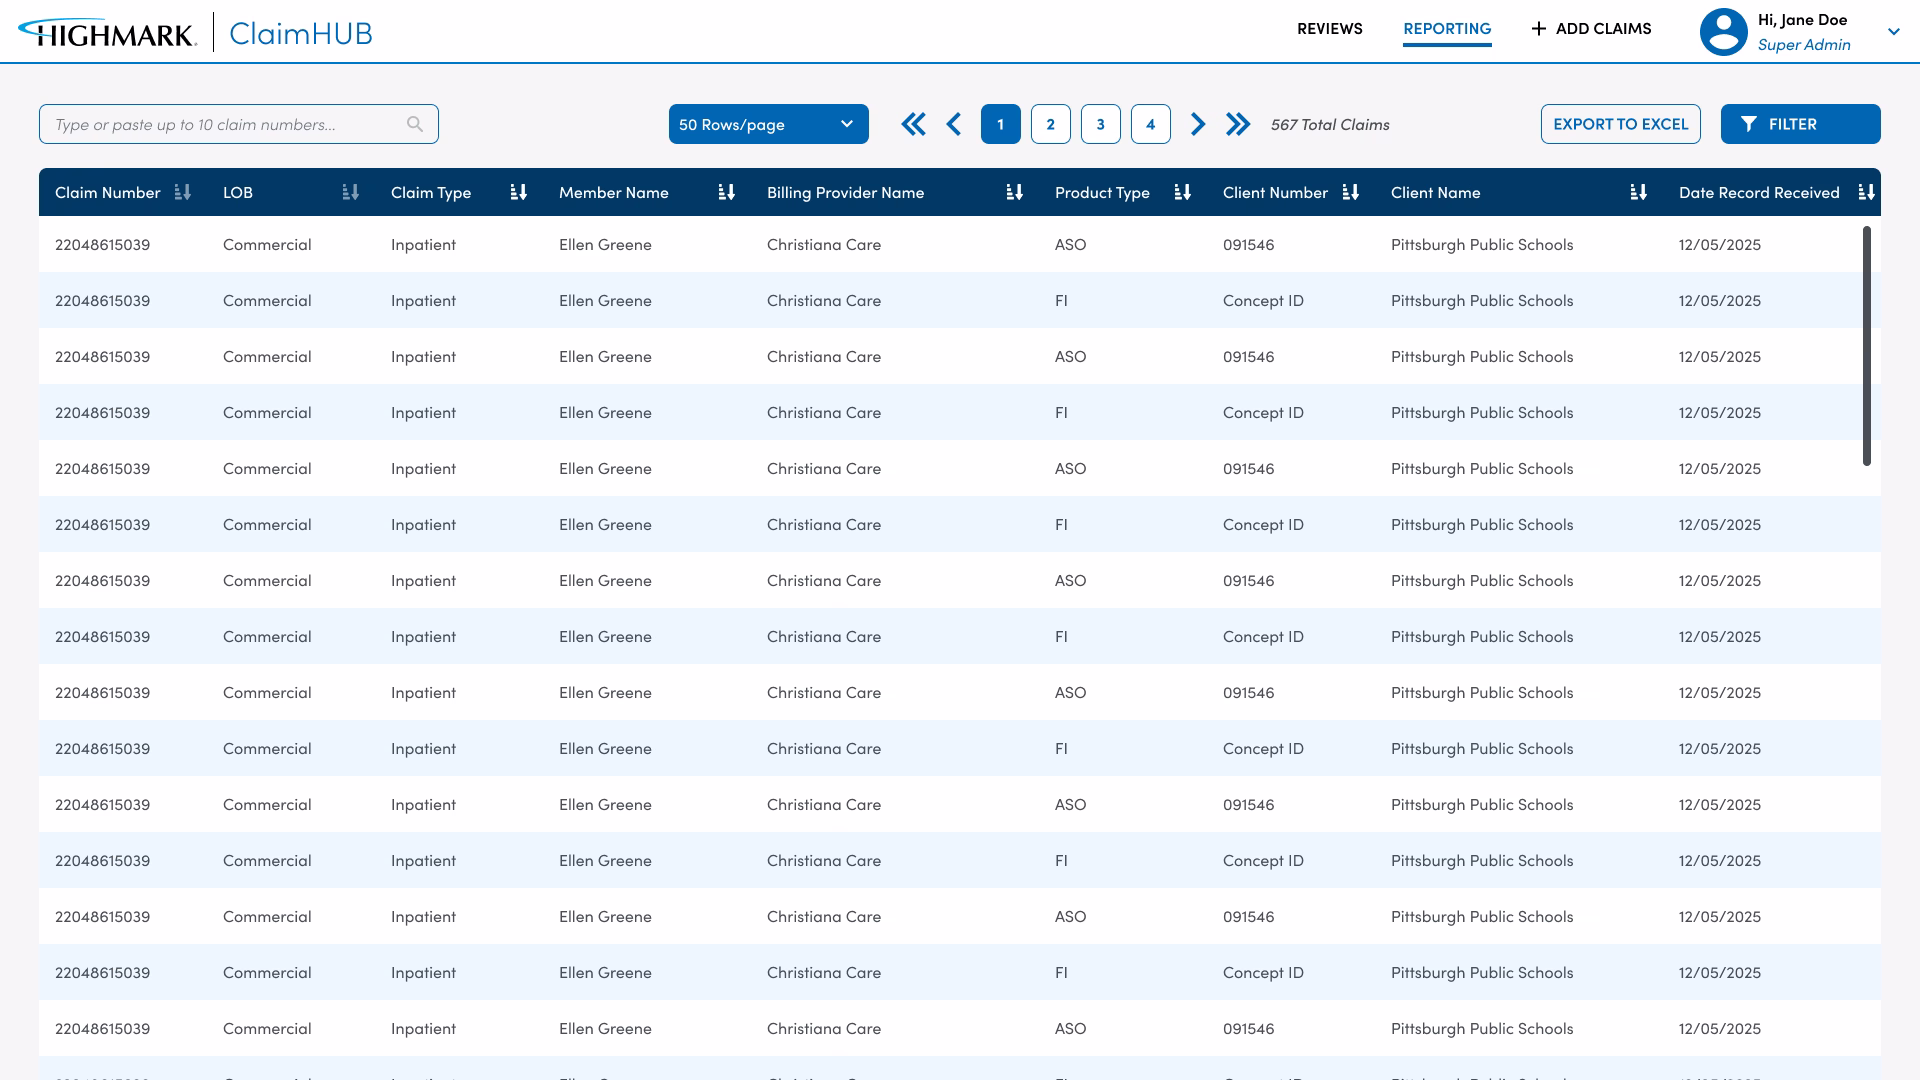Sort by Claim Number column icon
Viewport: 1920px width, 1080px height.
pos(182,192)
